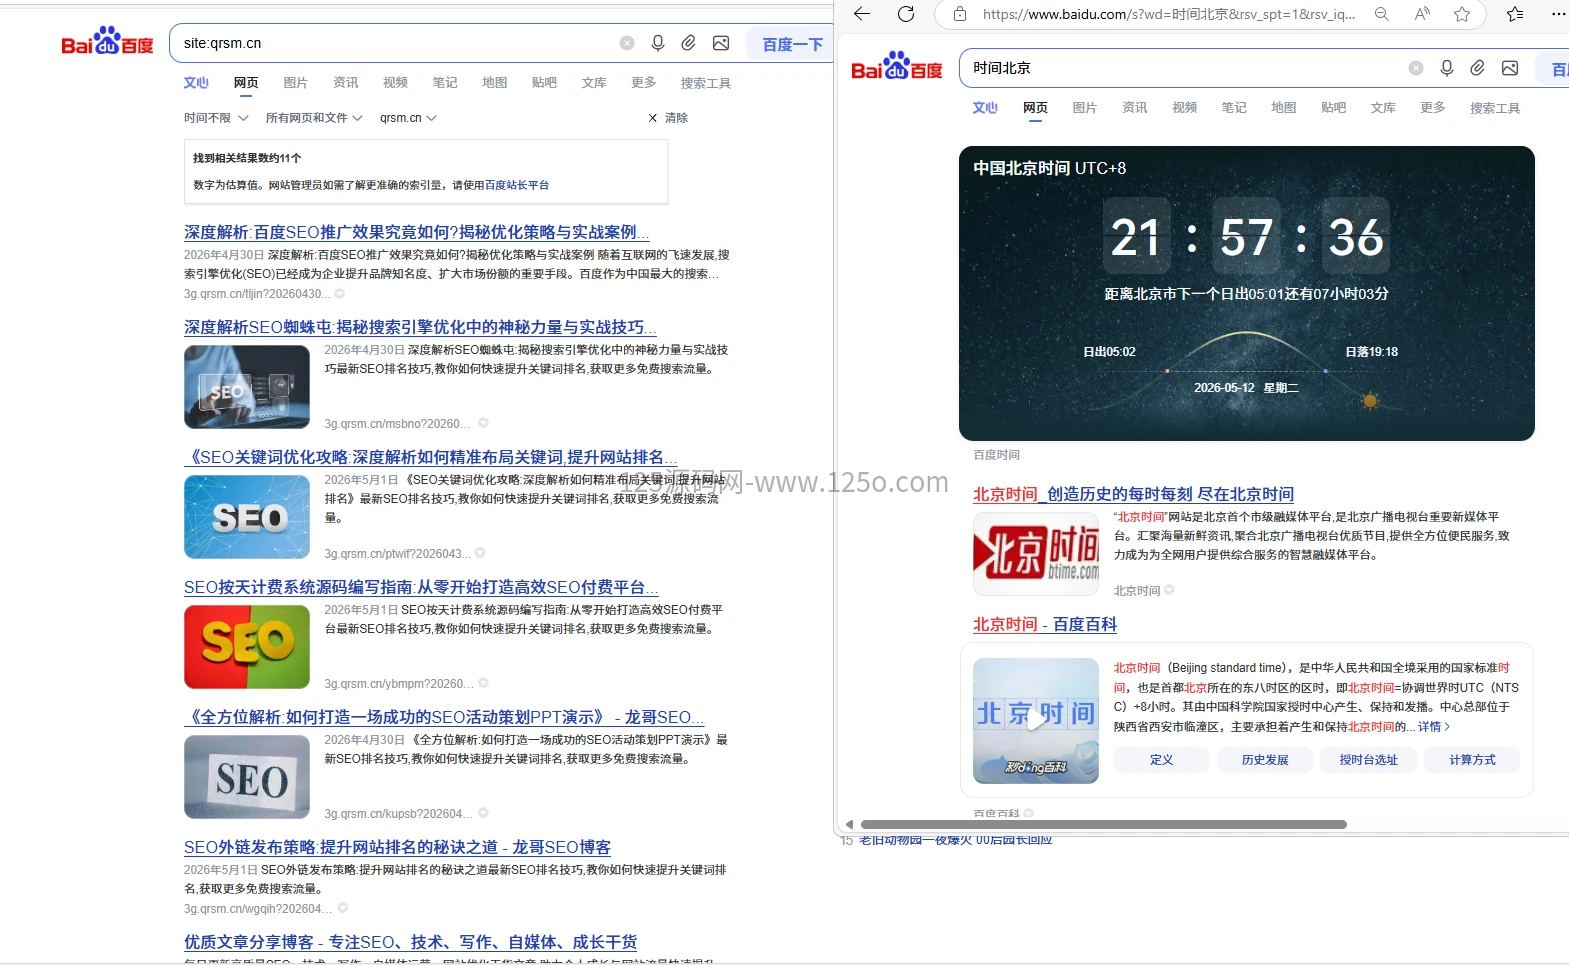Screen dimensions: 1569x965
Task: Click horizontal scrollbar of right window
Action: [1103, 825]
